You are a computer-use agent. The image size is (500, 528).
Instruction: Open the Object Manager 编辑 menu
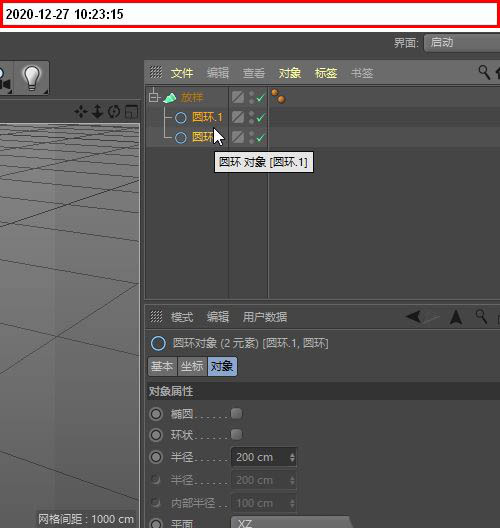[x=218, y=73]
